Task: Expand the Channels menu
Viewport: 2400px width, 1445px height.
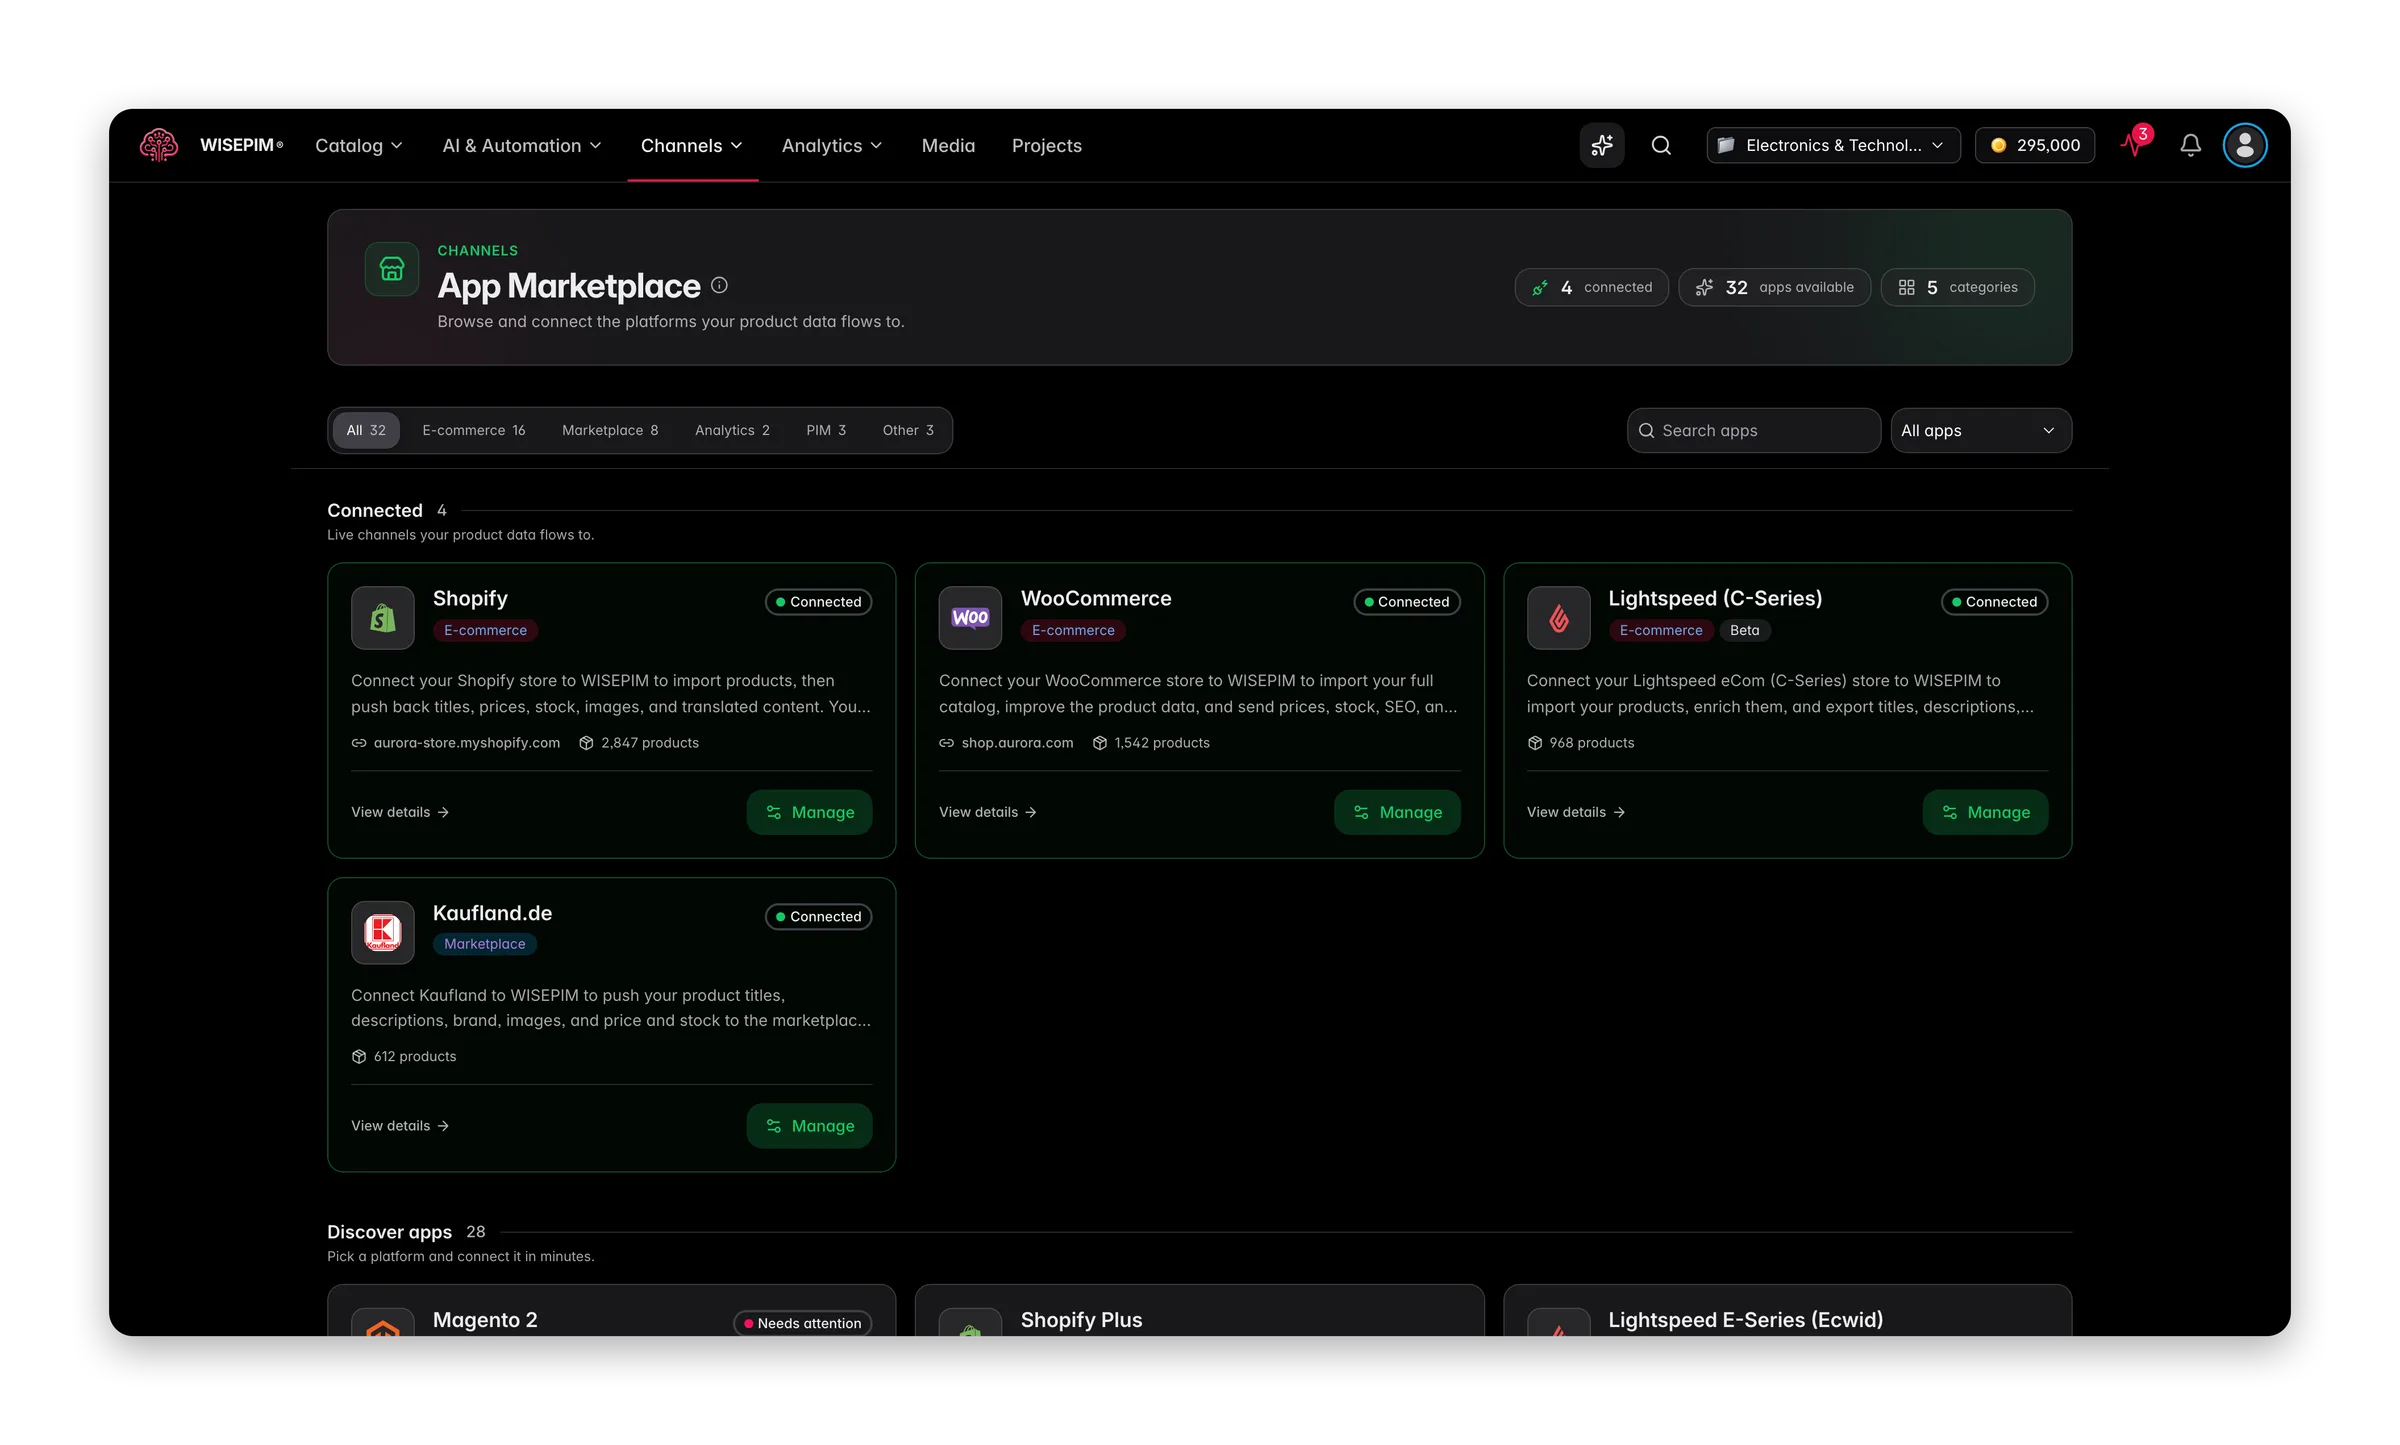Action: tap(692, 145)
